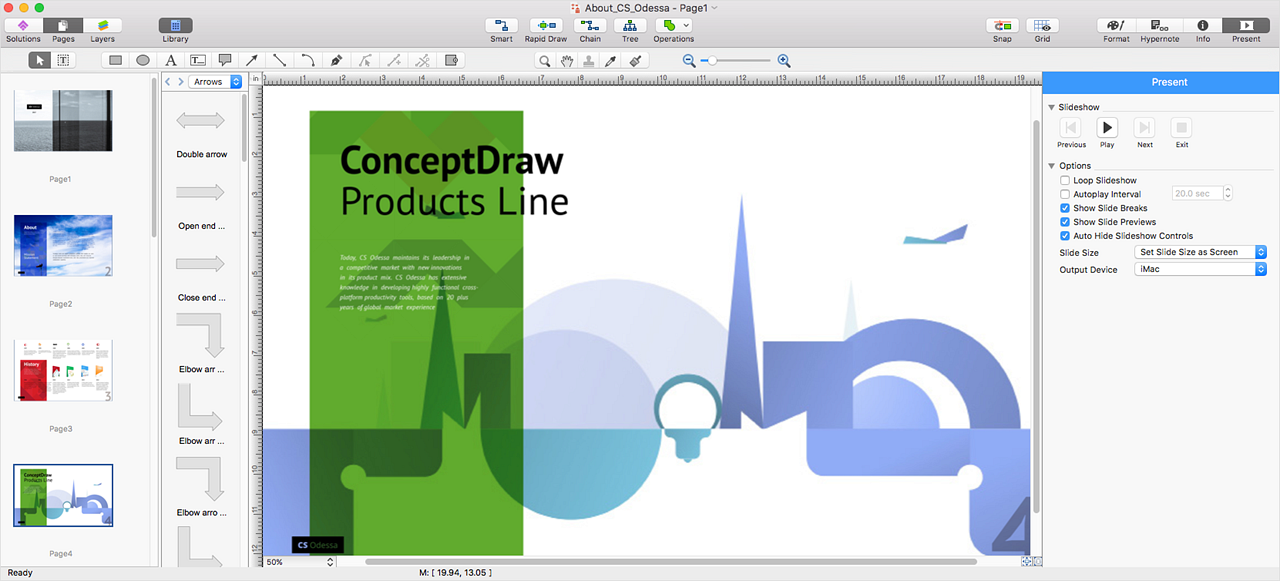
Task: Open the Info panel
Action: click(1202, 25)
